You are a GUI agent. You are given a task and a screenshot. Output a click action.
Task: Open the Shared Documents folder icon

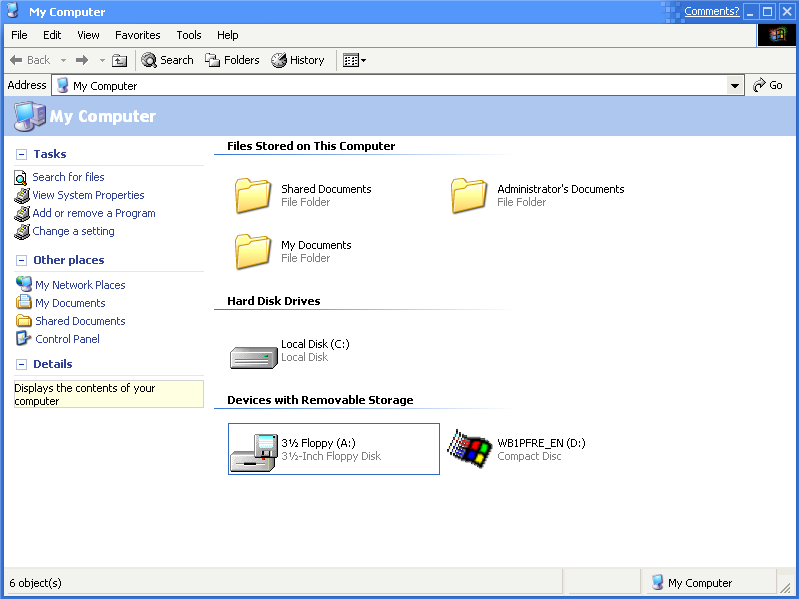(253, 195)
